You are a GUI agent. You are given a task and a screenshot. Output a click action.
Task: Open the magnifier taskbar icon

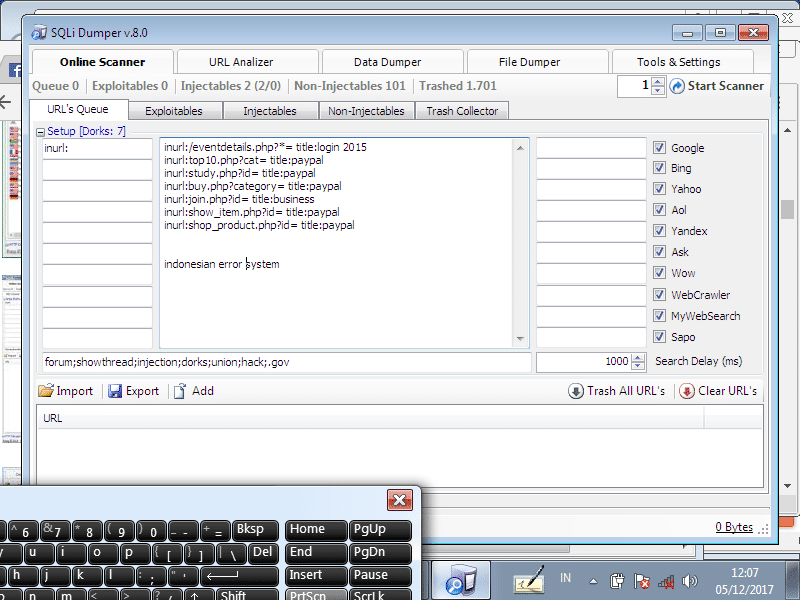click(x=461, y=580)
